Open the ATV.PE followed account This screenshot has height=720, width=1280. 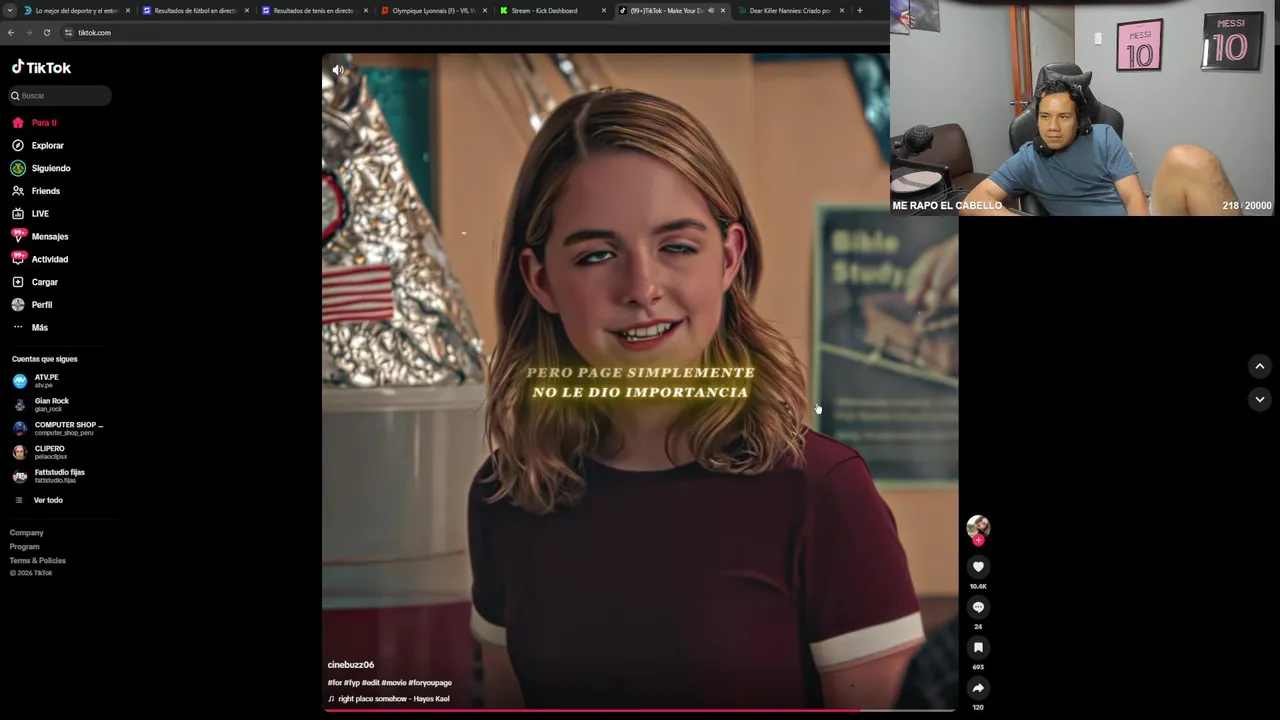point(46,381)
